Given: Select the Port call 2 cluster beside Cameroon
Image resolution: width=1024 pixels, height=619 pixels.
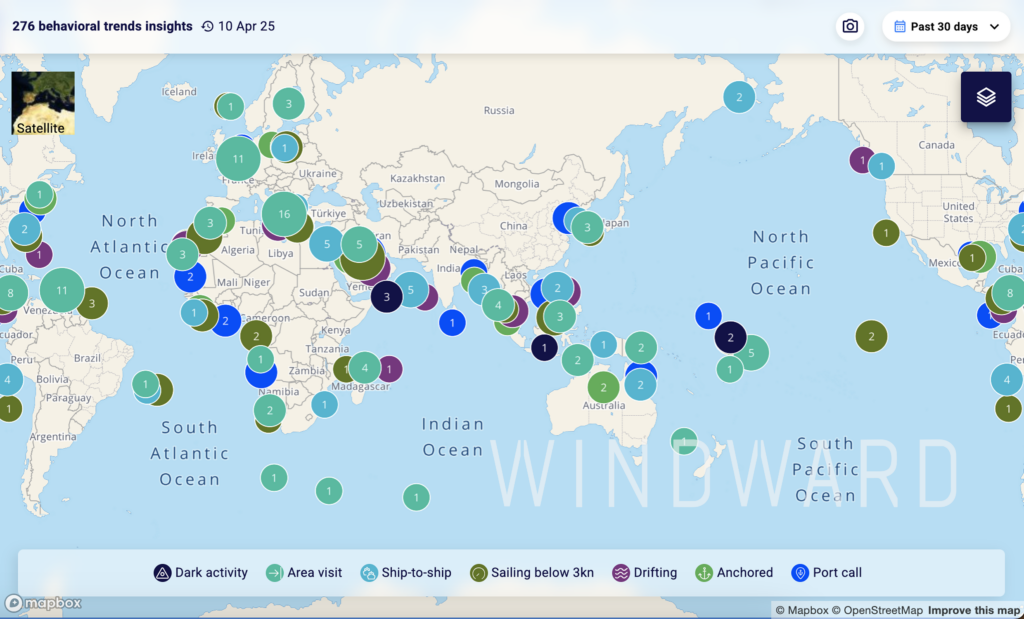Looking at the screenshot, I should [225, 321].
